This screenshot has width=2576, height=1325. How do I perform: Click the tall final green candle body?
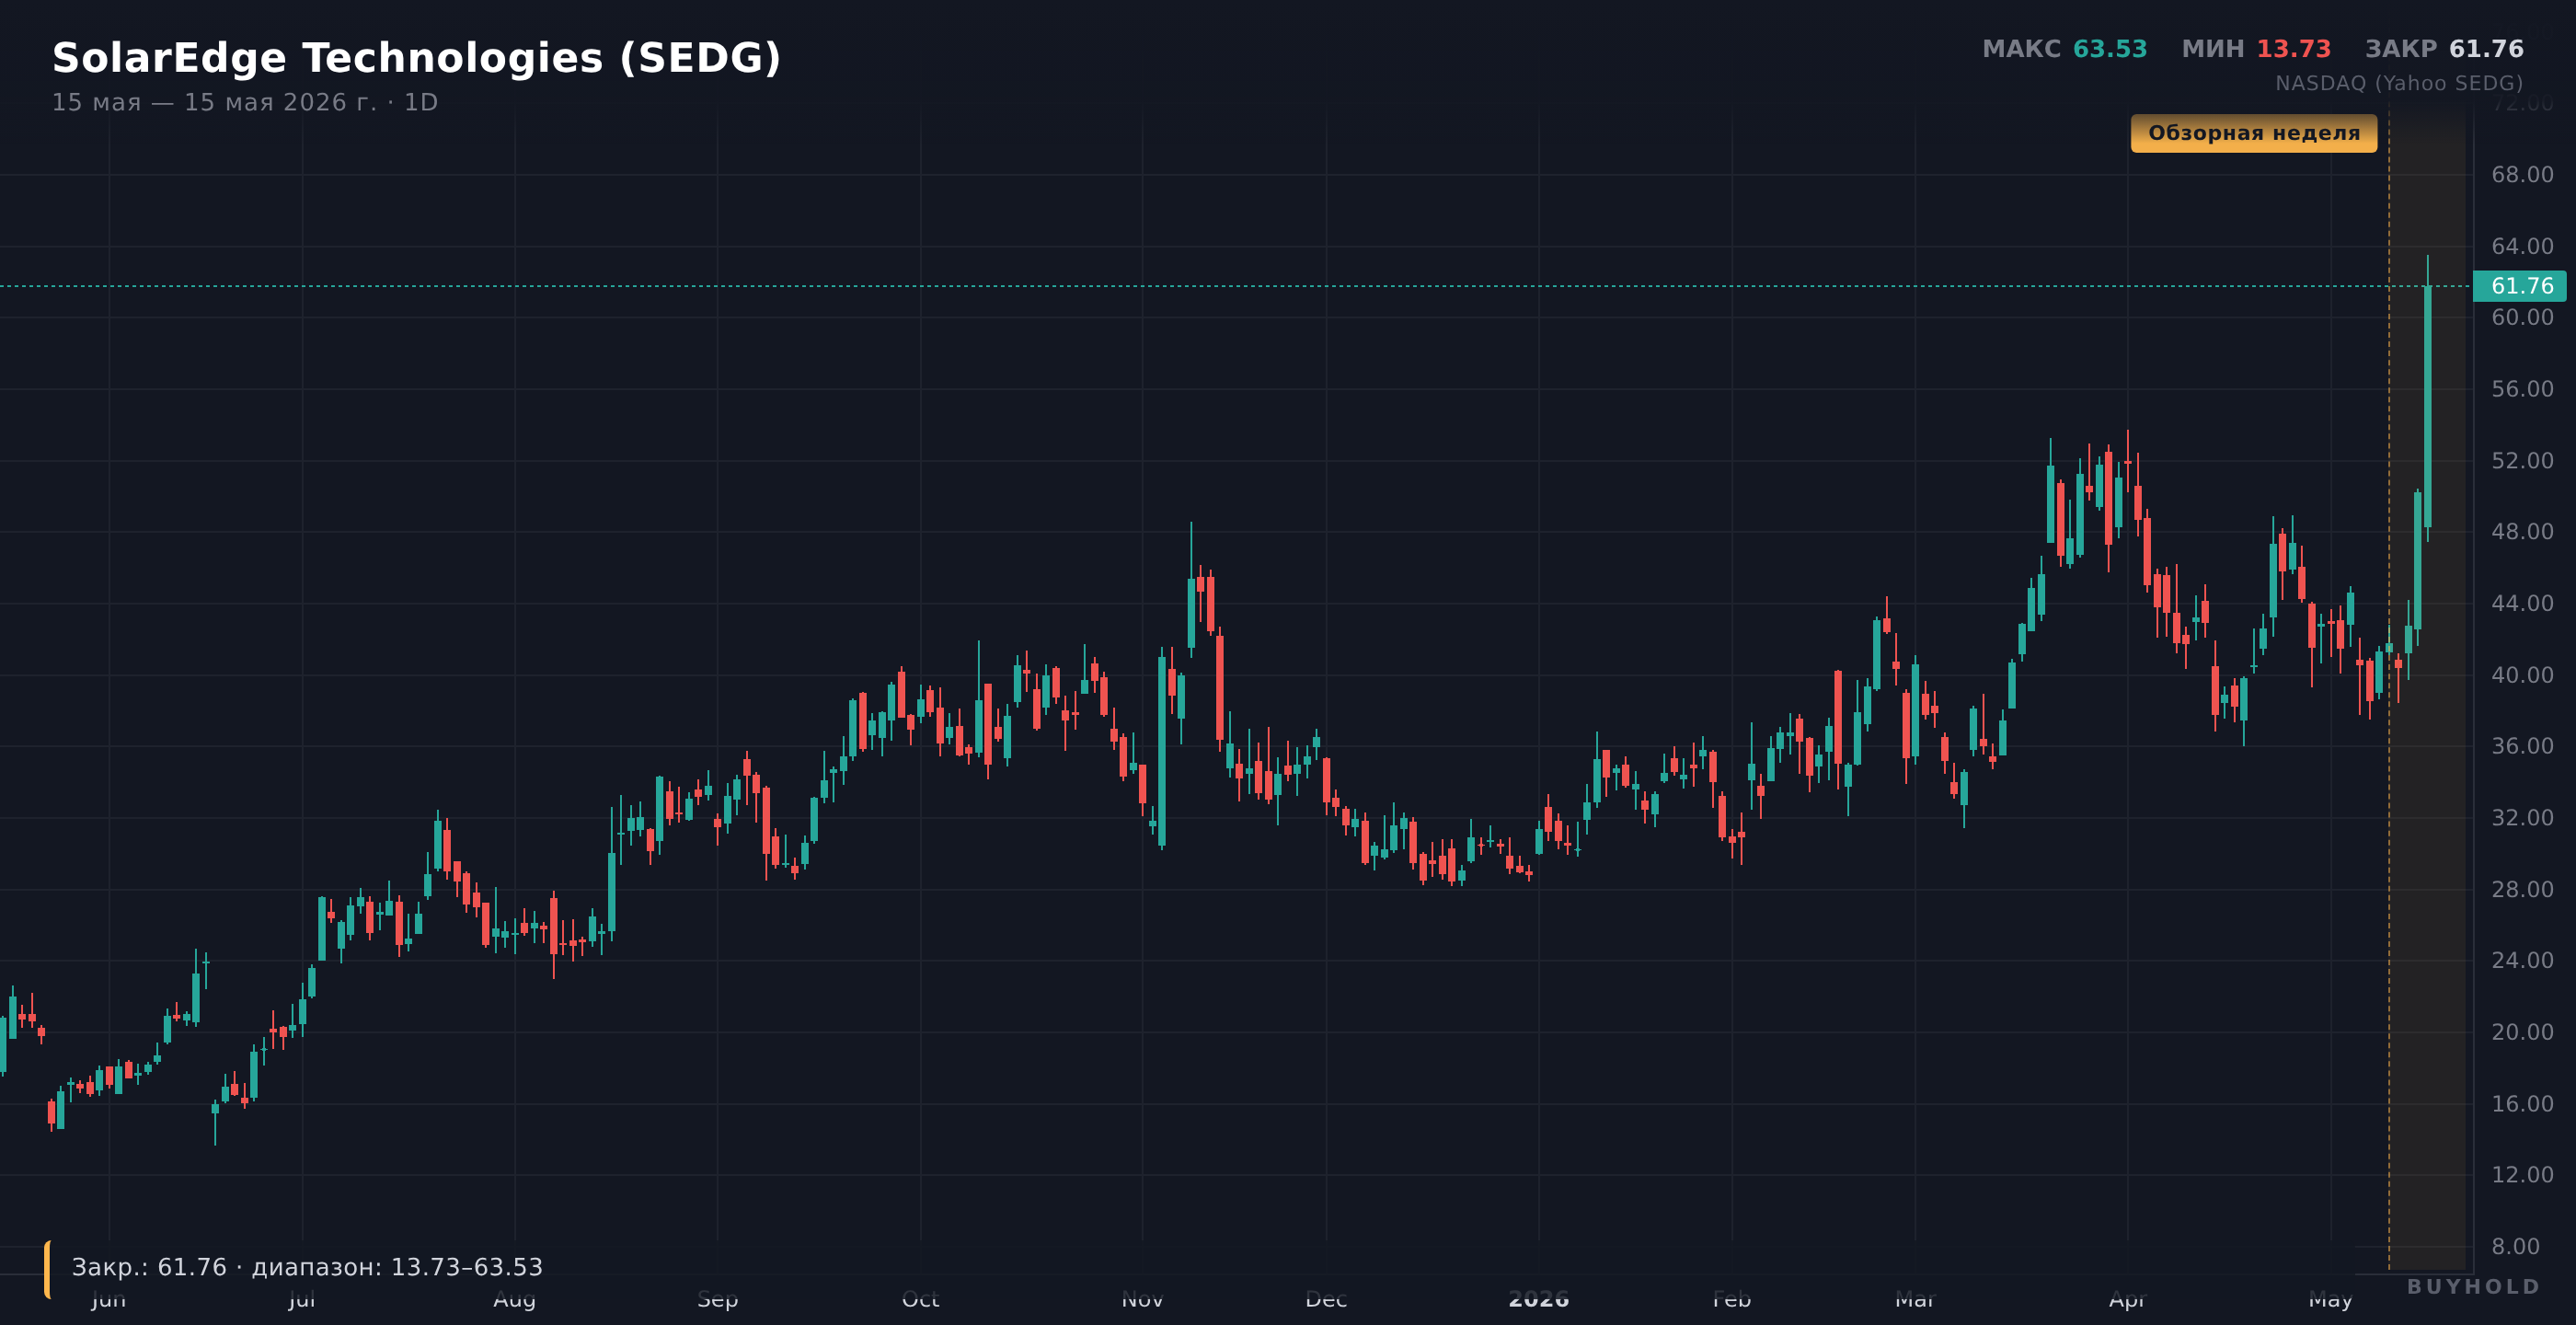(2427, 407)
